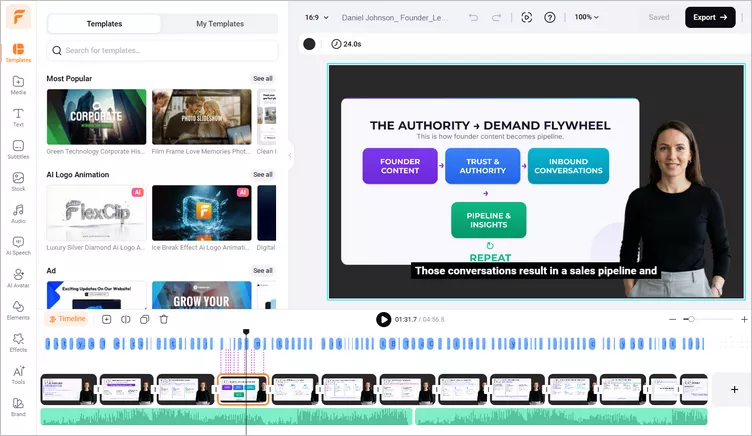752x436 pixels.
Task: Edit the Daniel Johnson project title
Action: [395, 18]
